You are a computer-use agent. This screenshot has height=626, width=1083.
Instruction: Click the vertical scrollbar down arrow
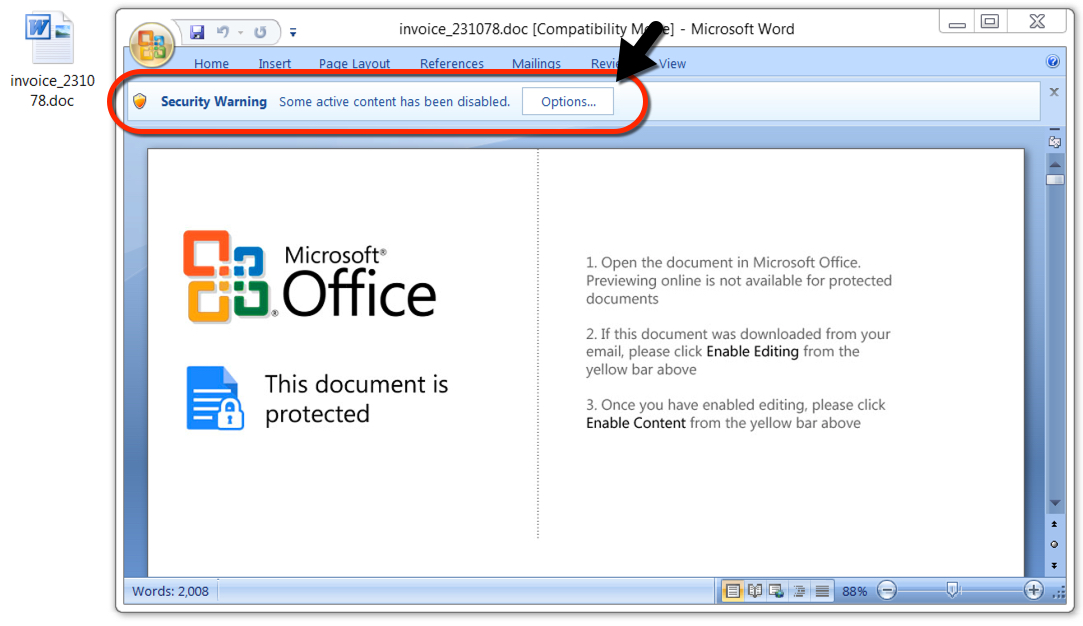(1055, 503)
